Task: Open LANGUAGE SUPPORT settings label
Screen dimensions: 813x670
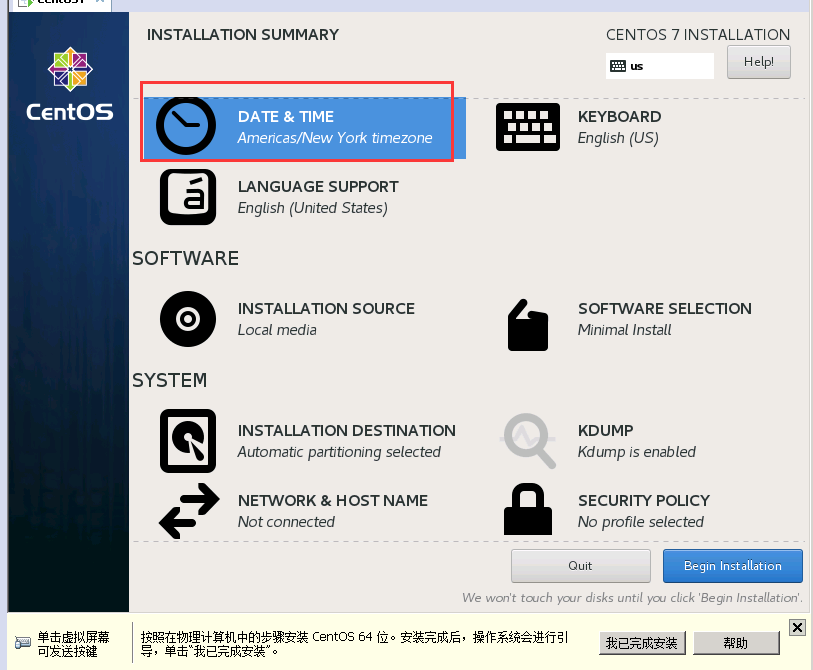Action: [x=318, y=187]
